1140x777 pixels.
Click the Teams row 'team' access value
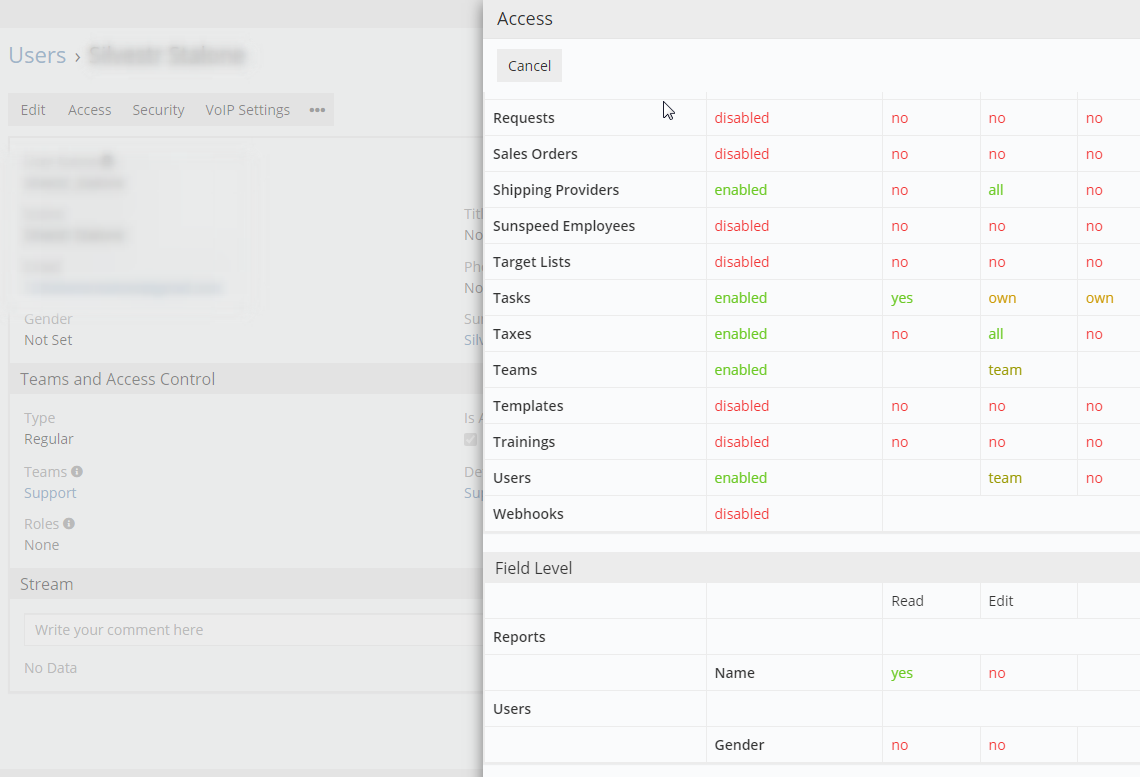pos(1005,370)
